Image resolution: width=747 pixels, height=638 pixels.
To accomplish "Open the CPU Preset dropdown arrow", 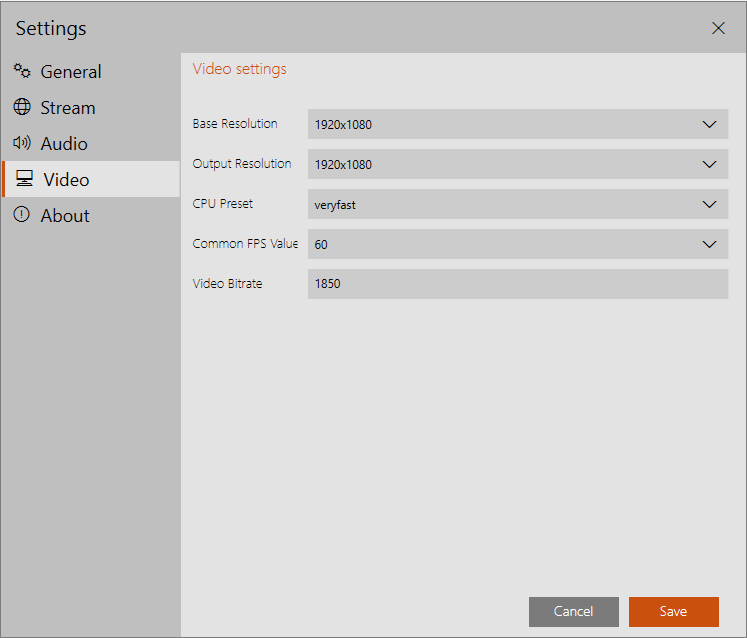I will point(709,204).
